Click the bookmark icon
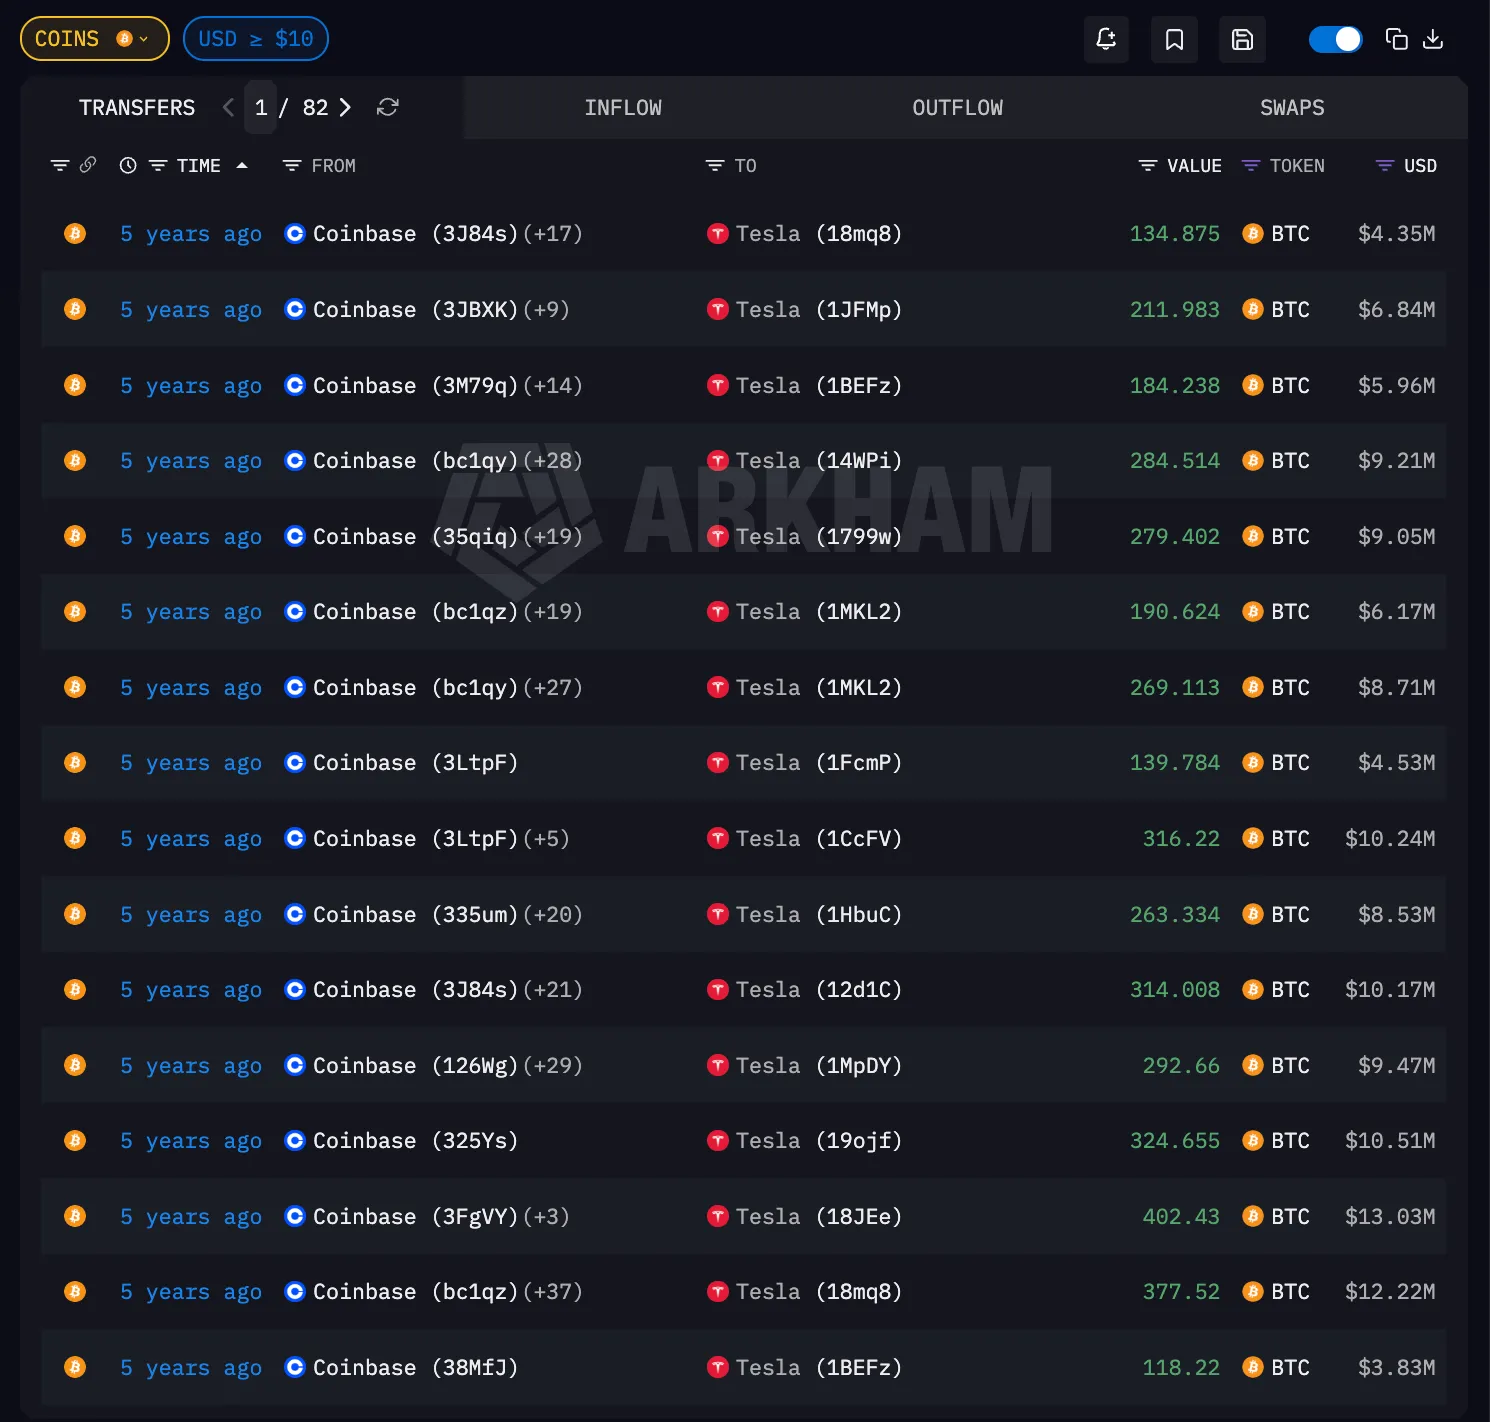Screen dimensions: 1490x1422 [x=1174, y=39]
